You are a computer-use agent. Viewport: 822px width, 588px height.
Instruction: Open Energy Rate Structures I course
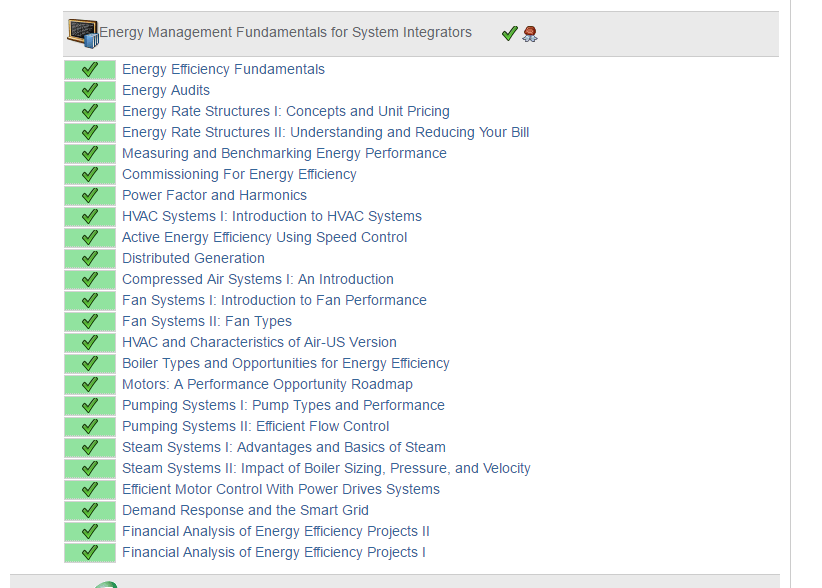coord(286,112)
